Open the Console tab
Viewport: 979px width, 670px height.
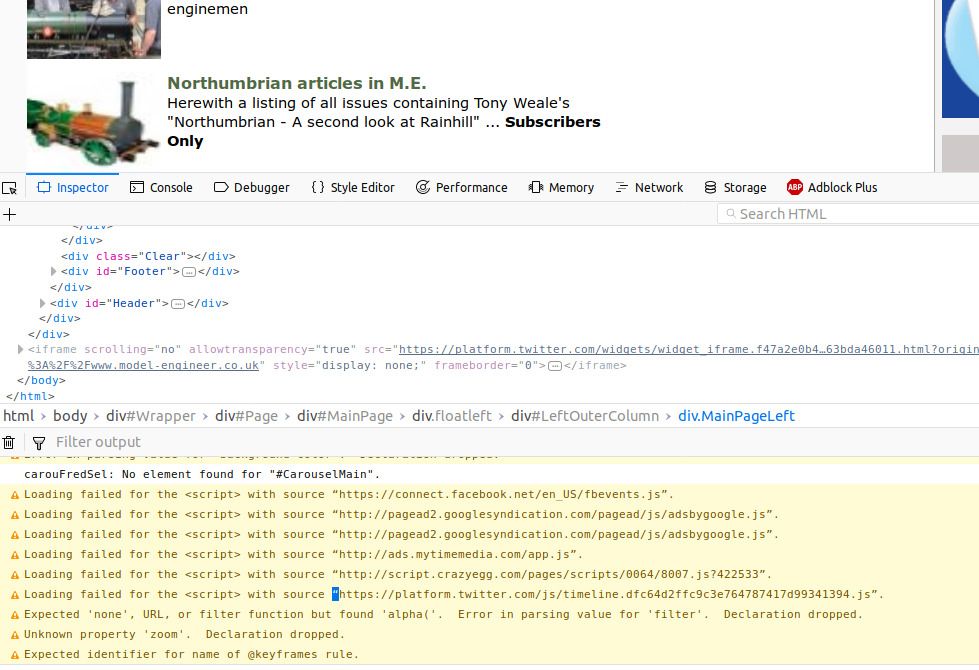[161, 187]
